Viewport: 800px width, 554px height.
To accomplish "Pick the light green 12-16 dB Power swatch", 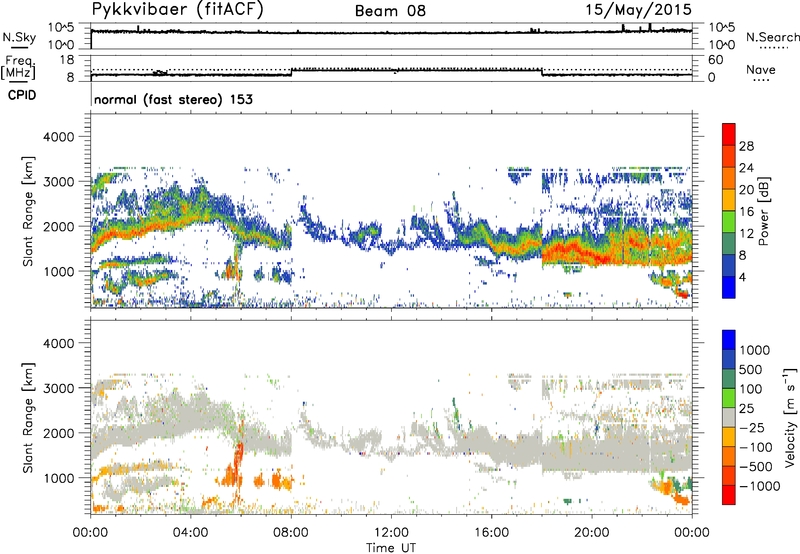I will click(x=729, y=221).
